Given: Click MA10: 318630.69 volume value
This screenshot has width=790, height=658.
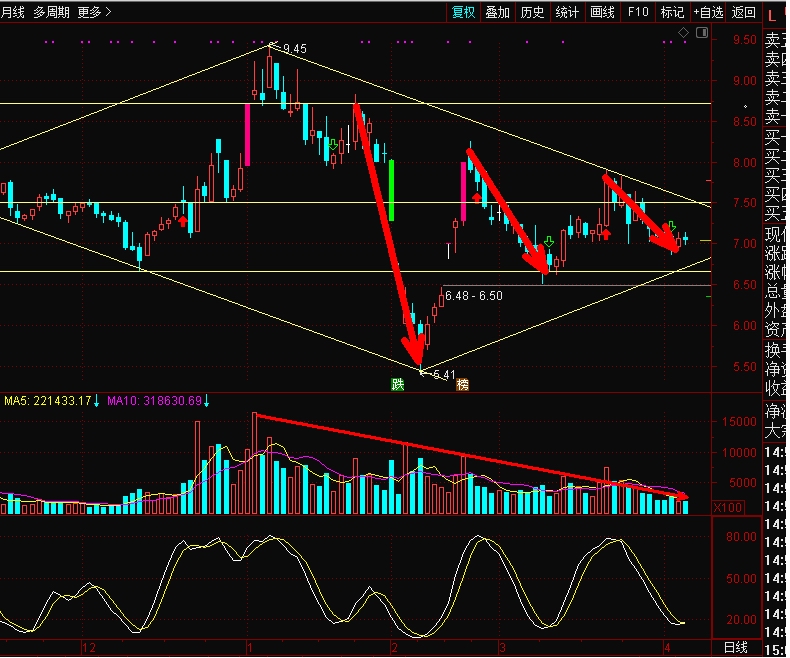Looking at the screenshot, I should (155, 401).
